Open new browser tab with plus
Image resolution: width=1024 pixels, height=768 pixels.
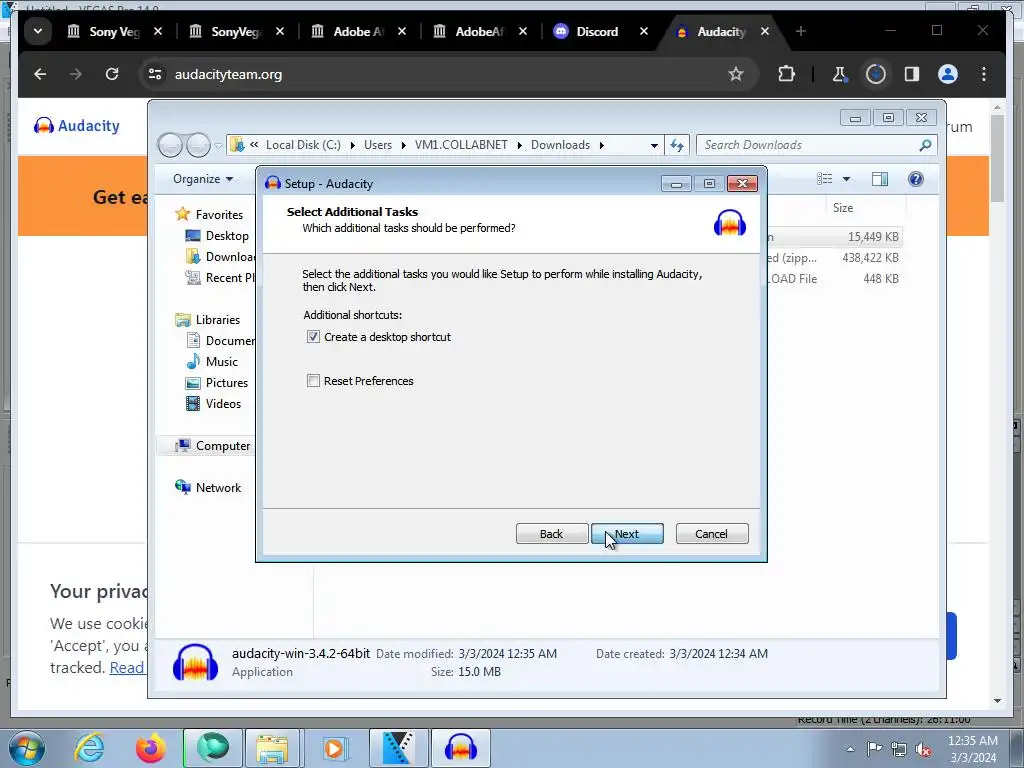(801, 31)
